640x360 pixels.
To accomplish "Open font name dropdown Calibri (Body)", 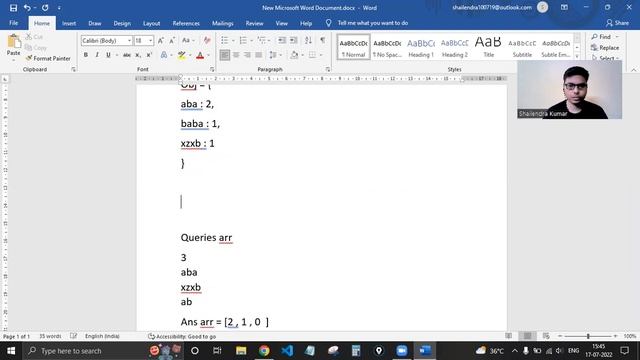I will [129, 40].
